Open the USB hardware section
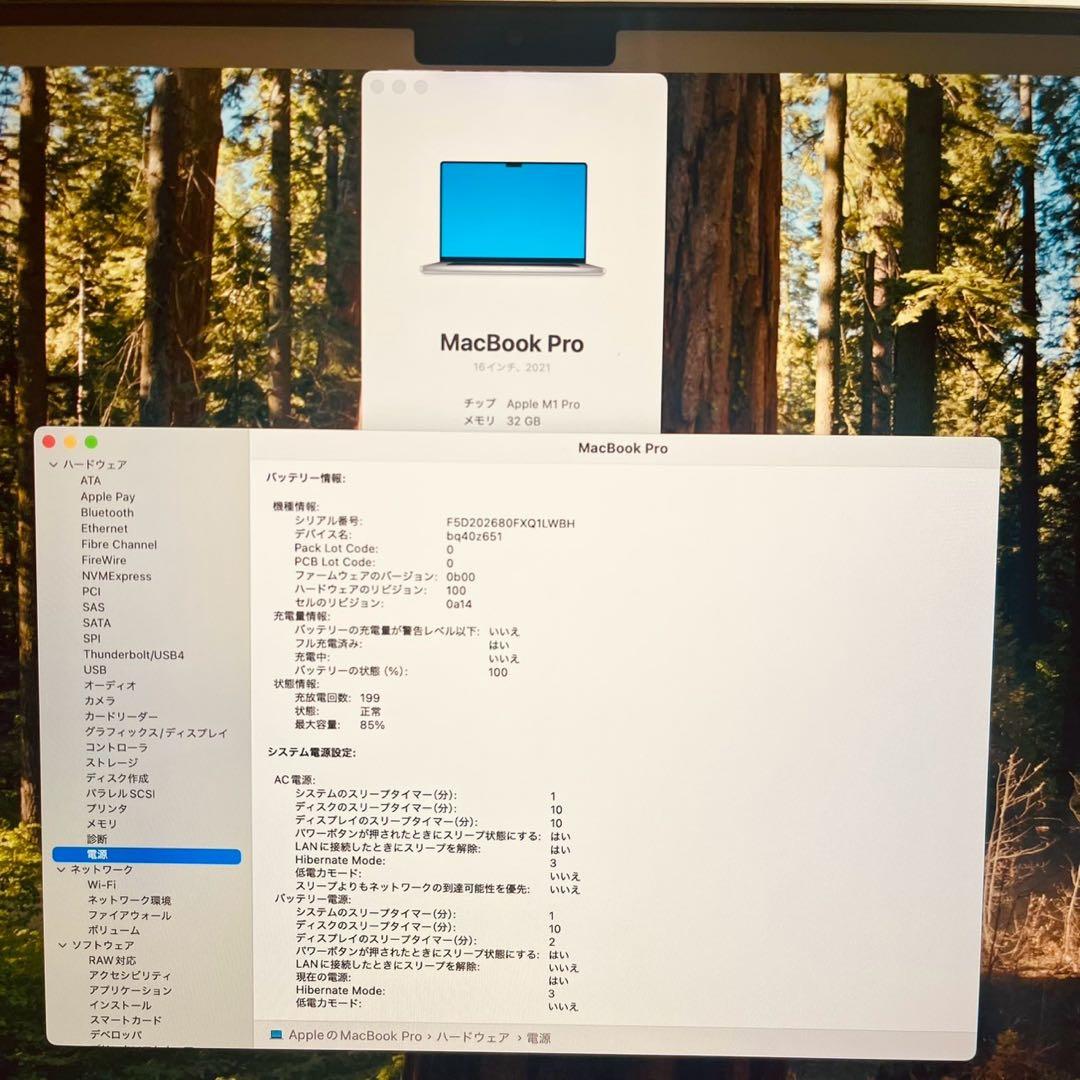1080x1080 pixels. point(96,669)
